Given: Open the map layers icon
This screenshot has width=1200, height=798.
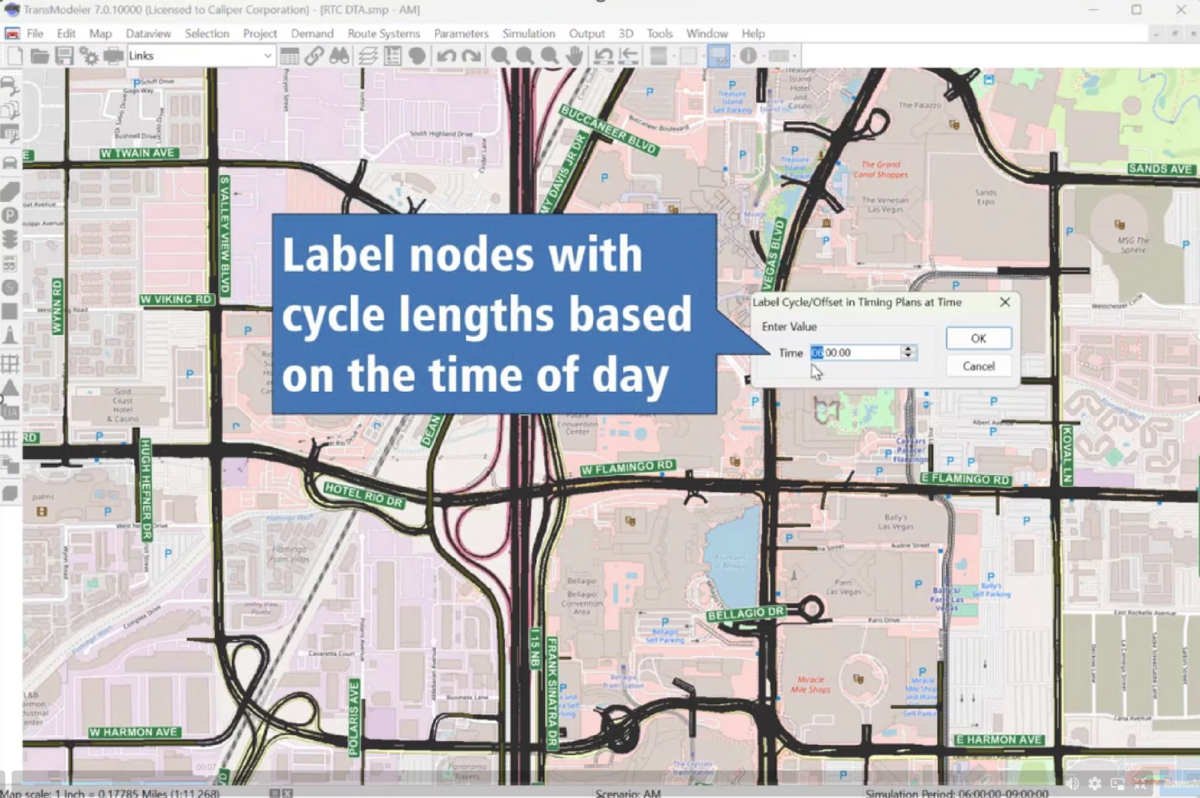Looking at the screenshot, I should click(x=368, y=56).
